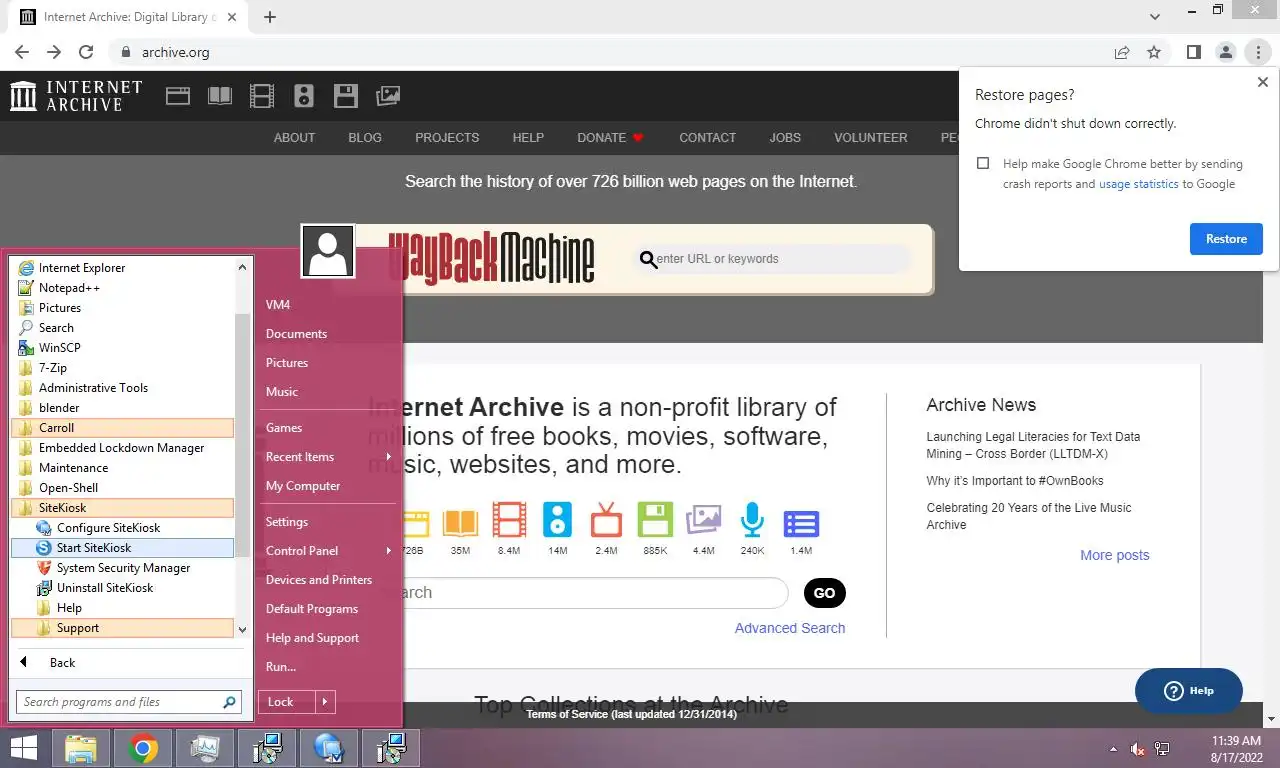Screen dimensions: 1280x768
Task: Close the Restore pages popup
Action: [x=1262, y=83]
